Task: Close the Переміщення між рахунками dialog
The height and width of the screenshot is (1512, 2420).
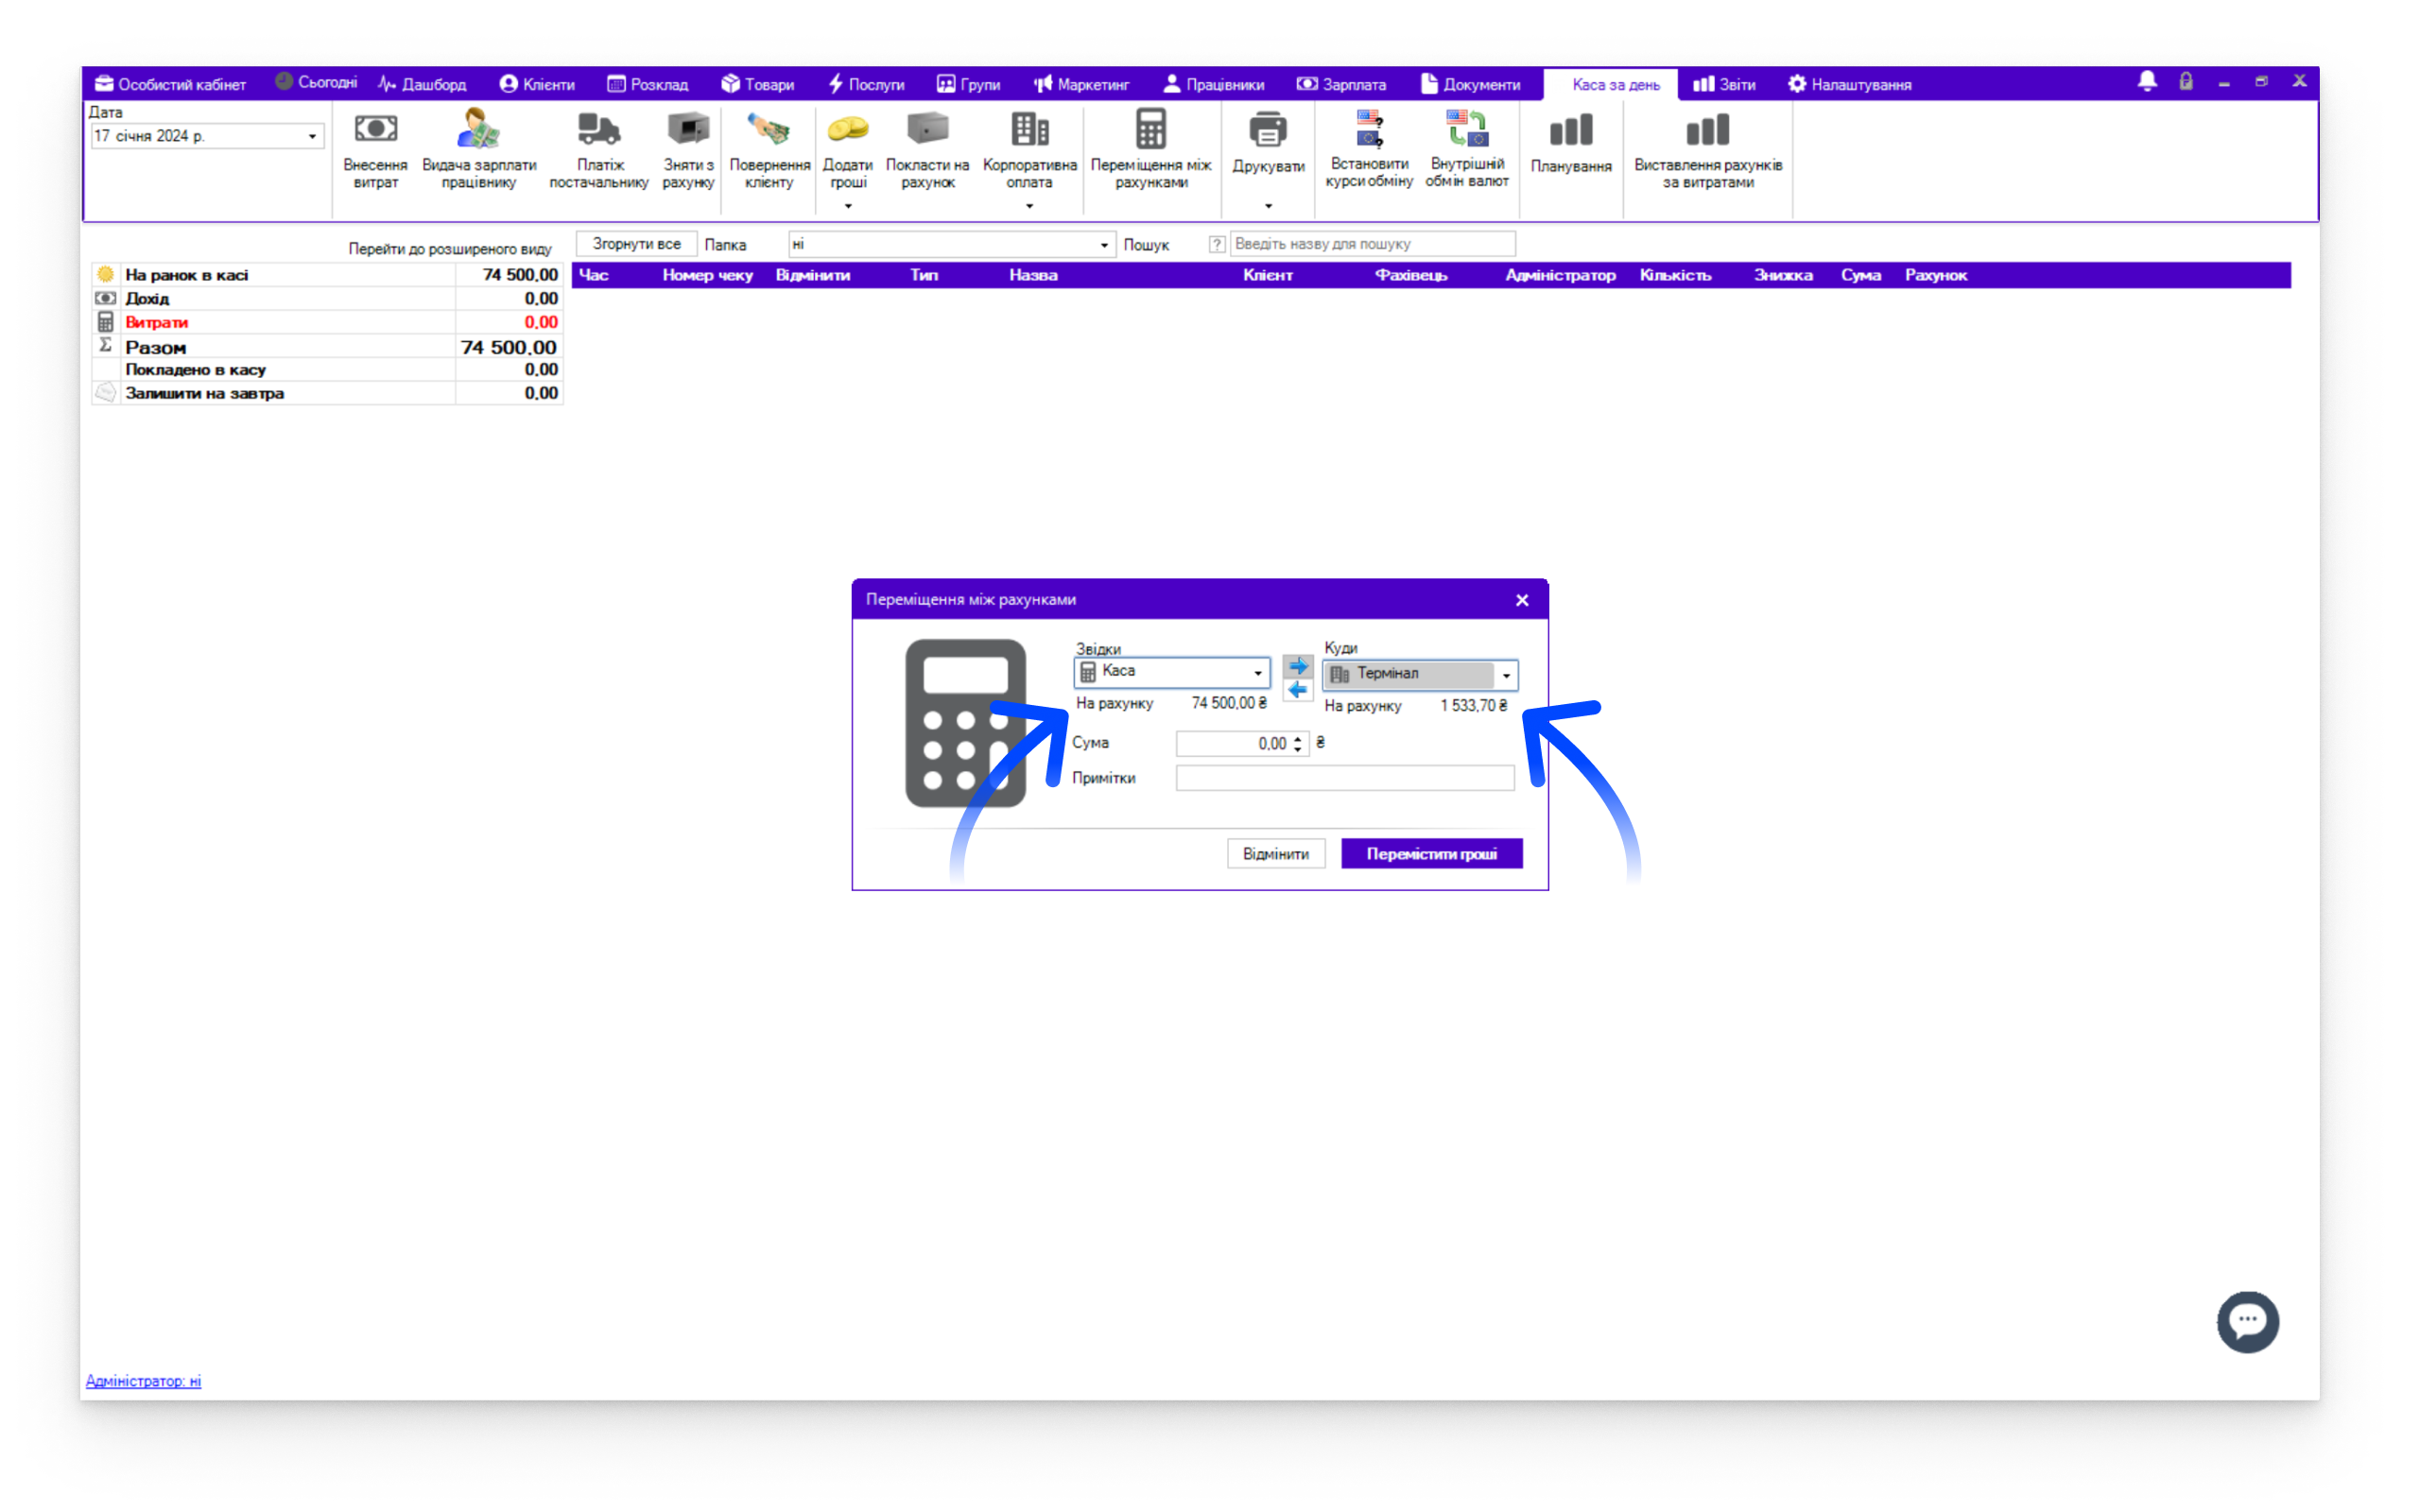Action: pyautogui.click(x=1522, y=600)
